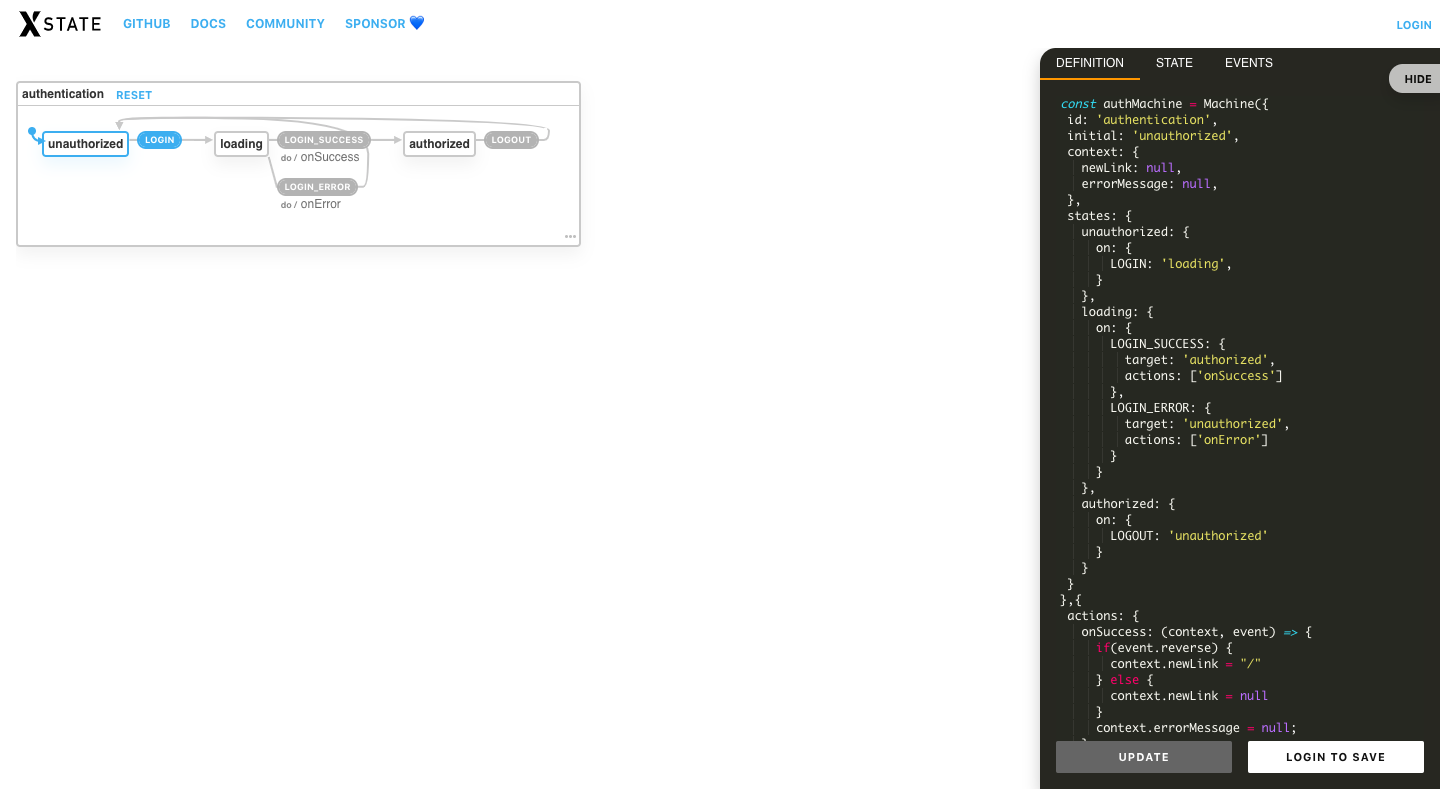Click the LOGIN_SUCCESS event pill
1440x789 pixels.
point(323,140)
